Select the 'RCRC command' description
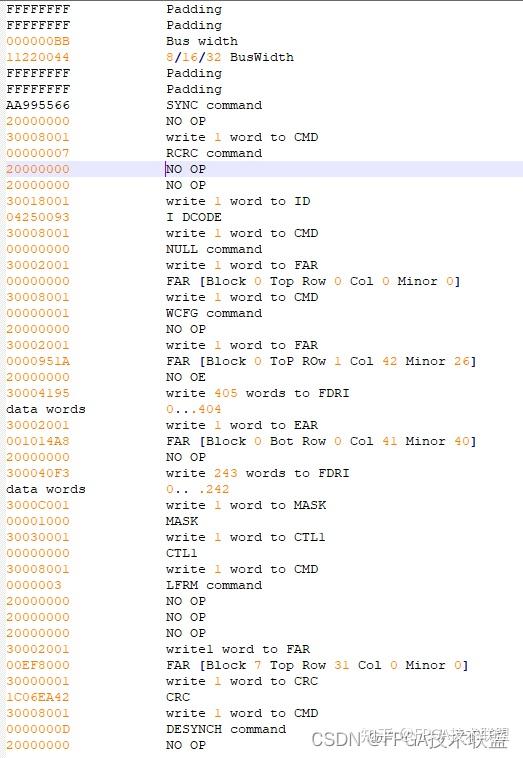Screen dimensions: 523x758 tap(214, 153)
